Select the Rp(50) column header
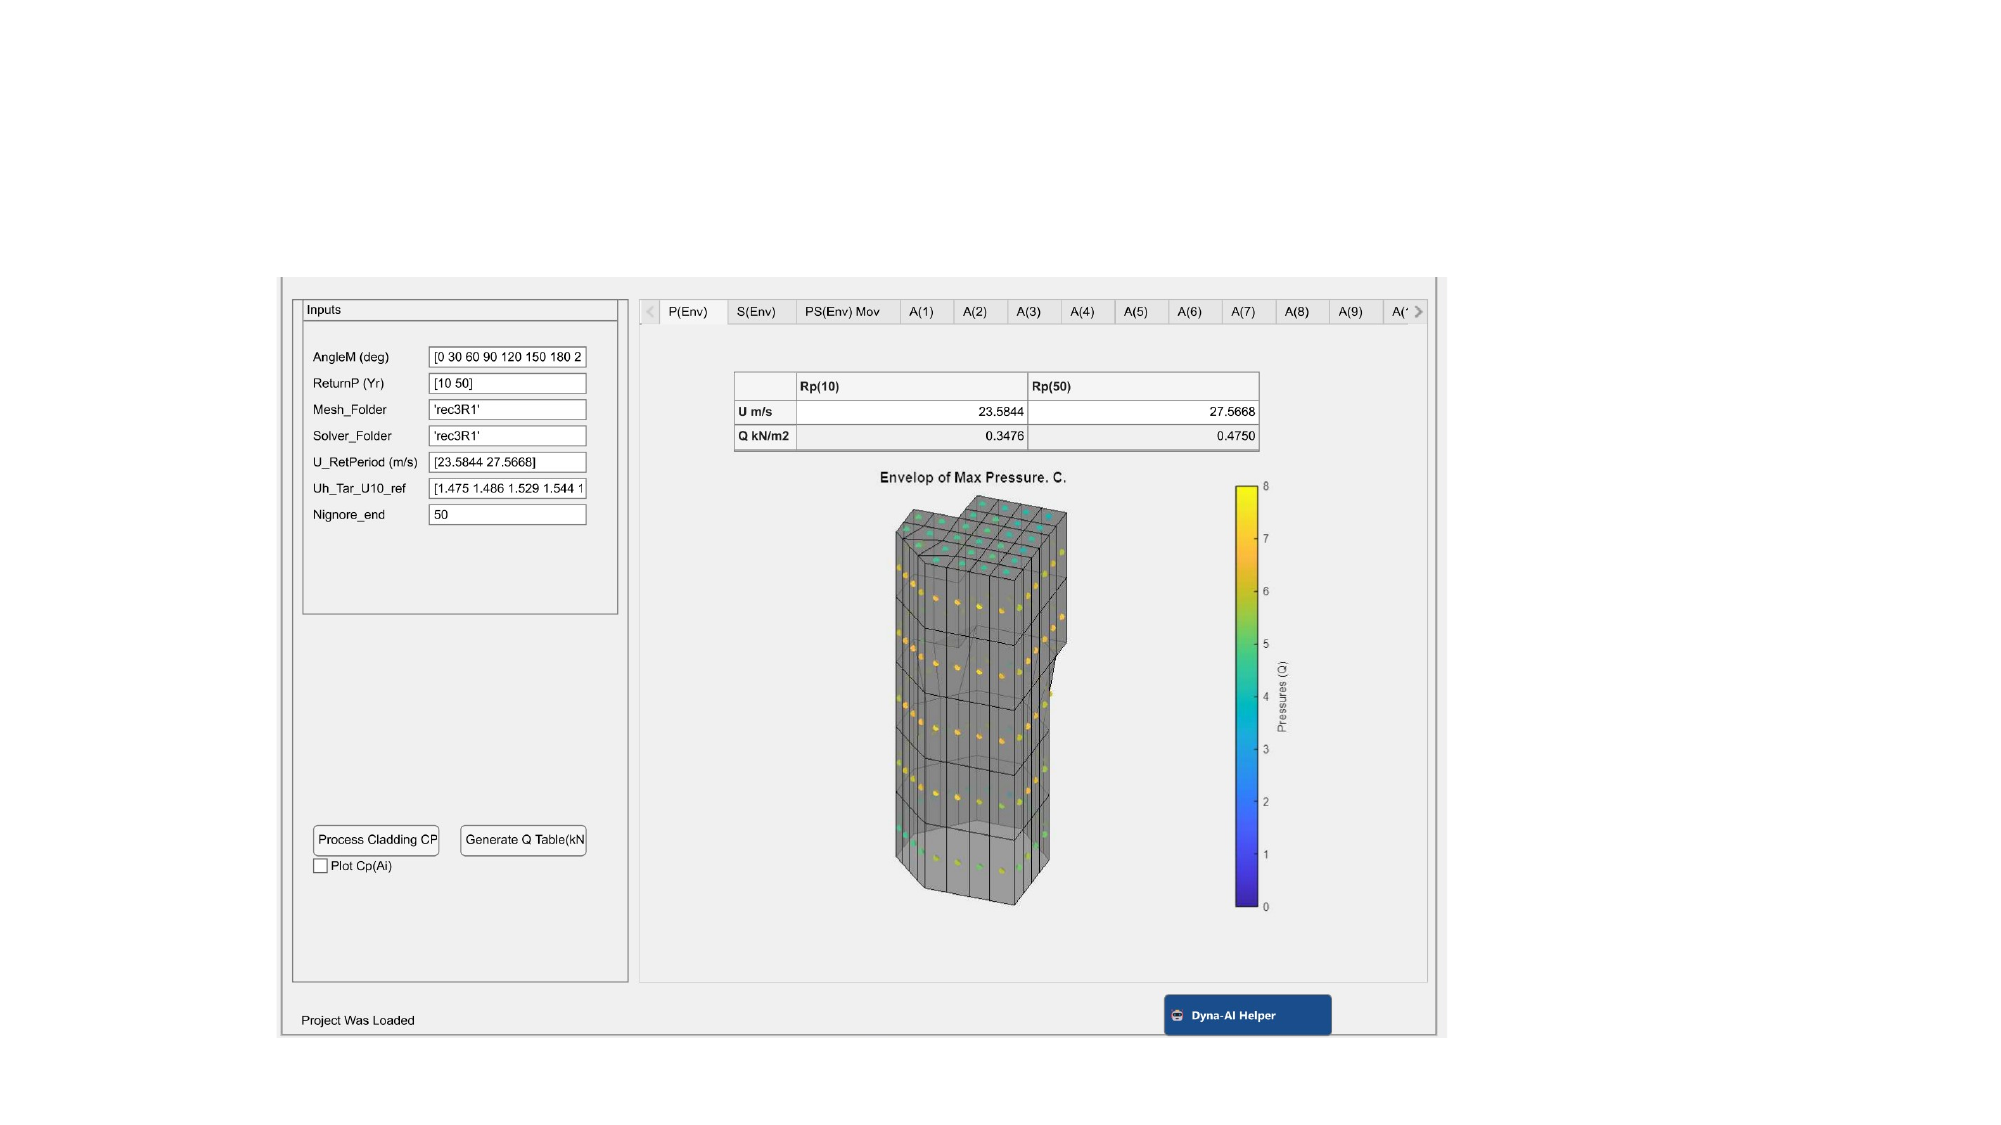 click(x=1142, y=387)
